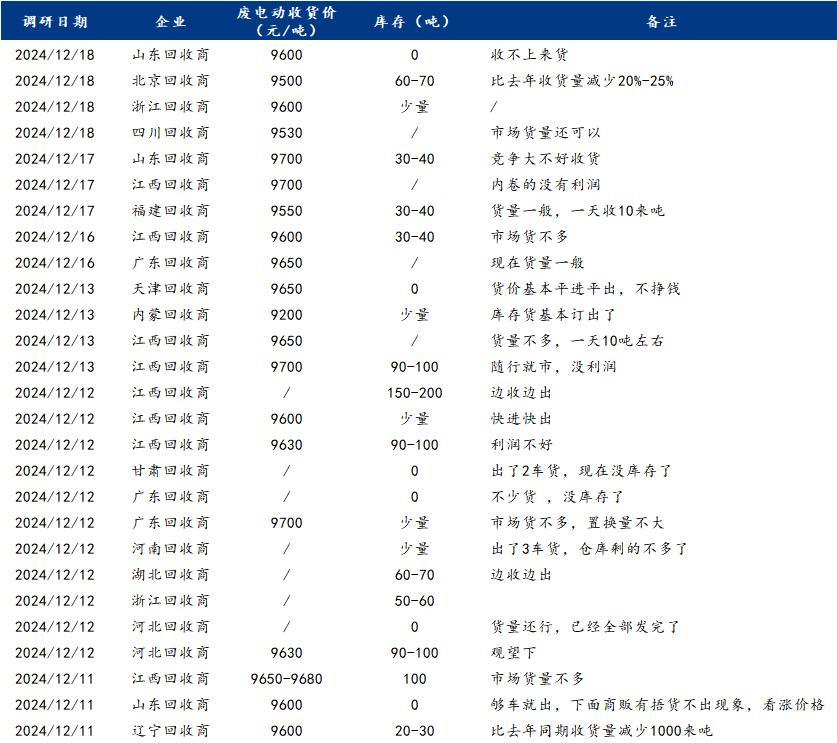Viewport: 837px width, 743px height.
Task: Click the inventory 60-70 in 湖北回收商 row
Action: click(x=414, y=575)
